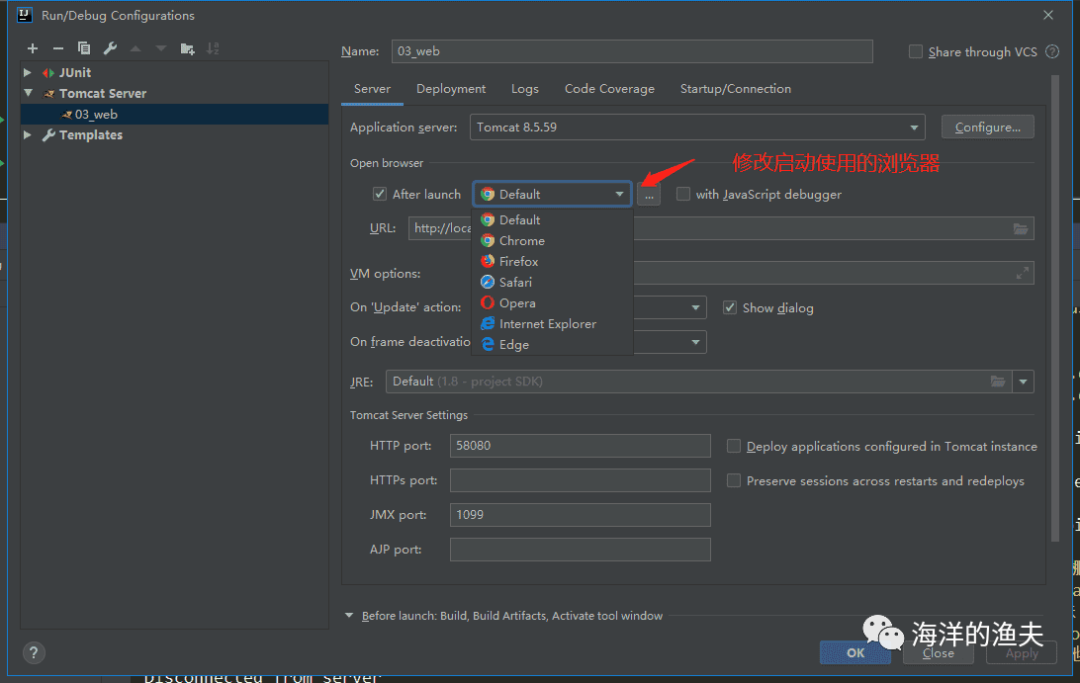
Task: Open edit templates wrench icon
Action: coord(110,48)
